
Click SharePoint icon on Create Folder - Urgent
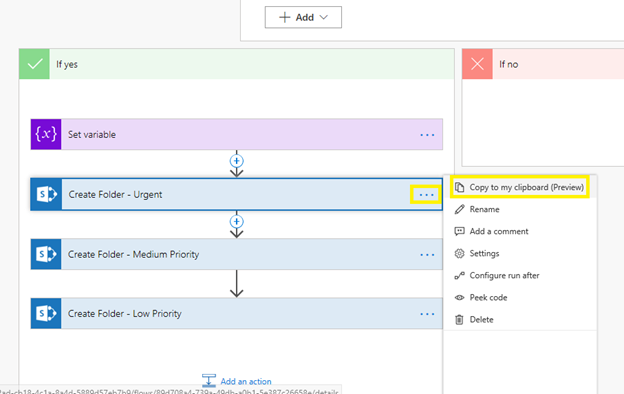(46, 194)
